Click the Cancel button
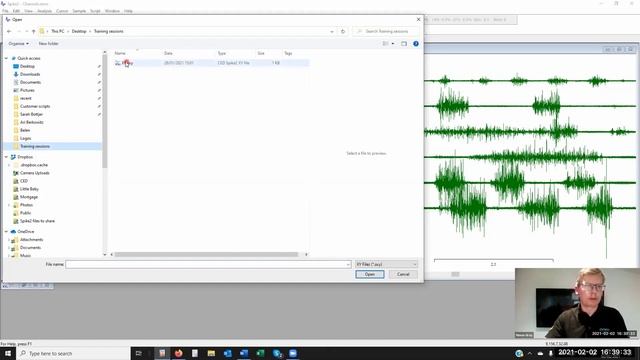This screenshot has width=640, height=360. (x=403, y=274)
